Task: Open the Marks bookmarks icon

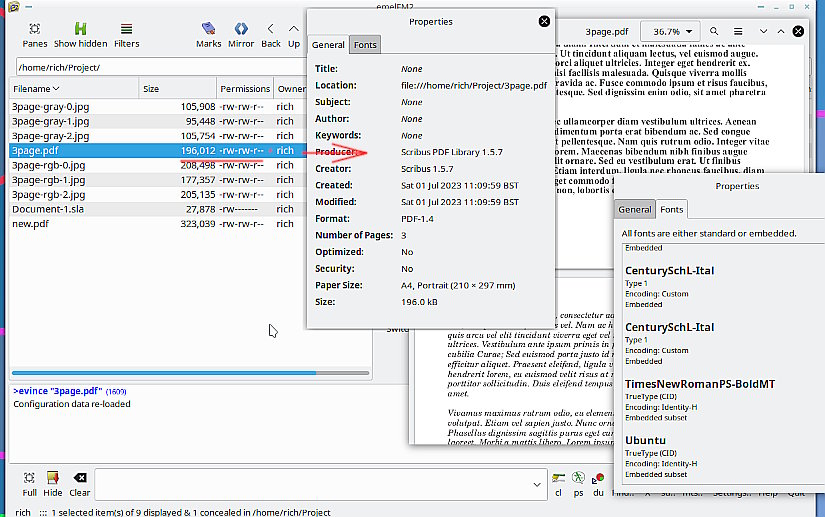Action: 209,34
